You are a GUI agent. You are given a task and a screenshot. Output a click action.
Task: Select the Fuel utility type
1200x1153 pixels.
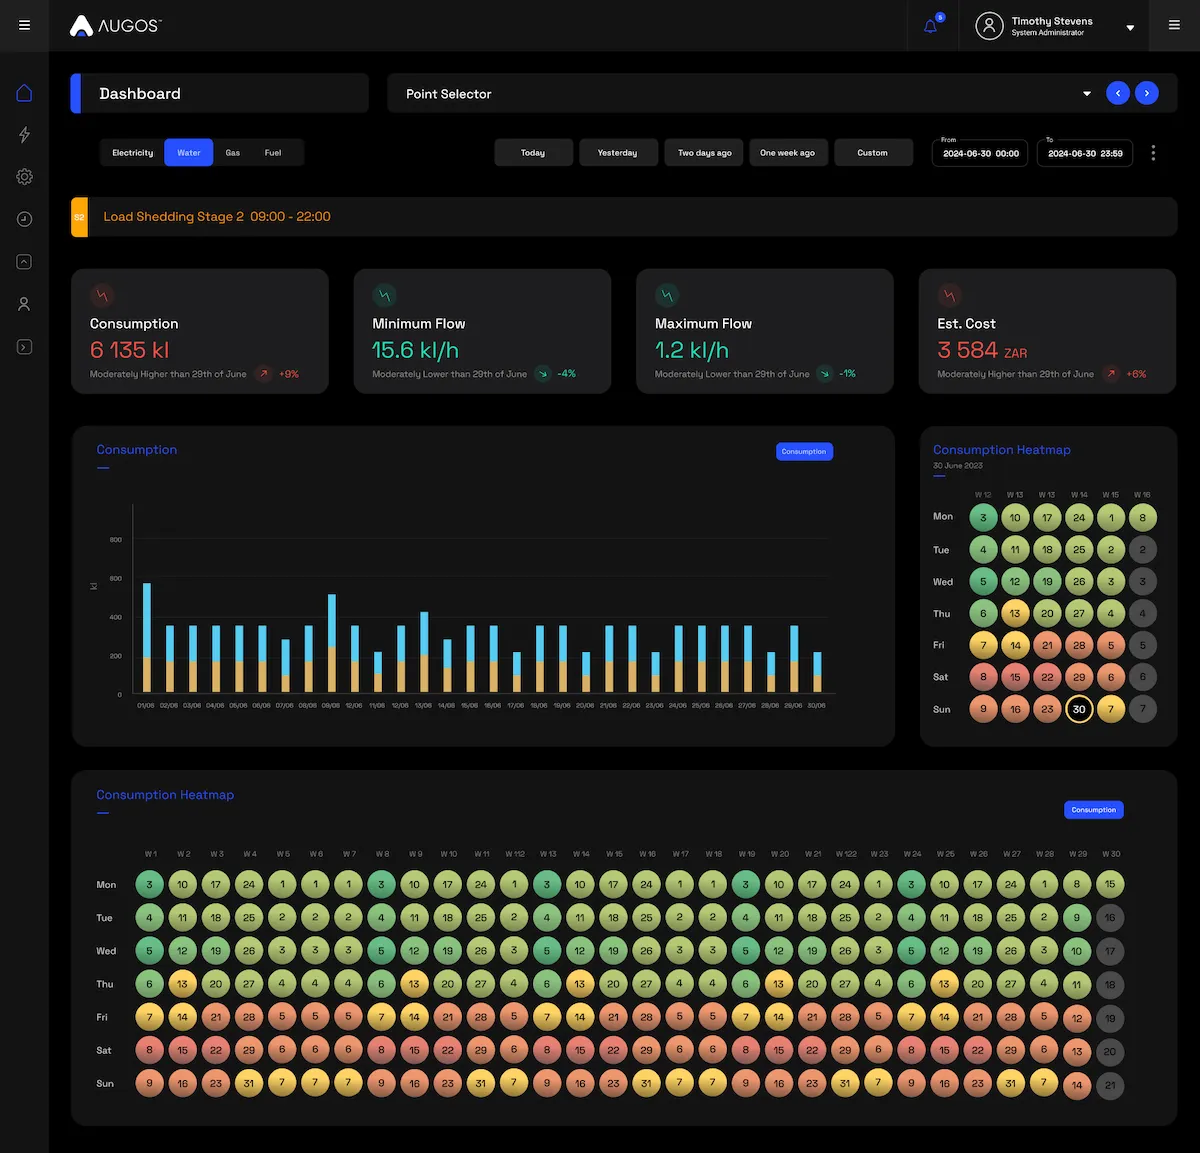click(273, 153)
